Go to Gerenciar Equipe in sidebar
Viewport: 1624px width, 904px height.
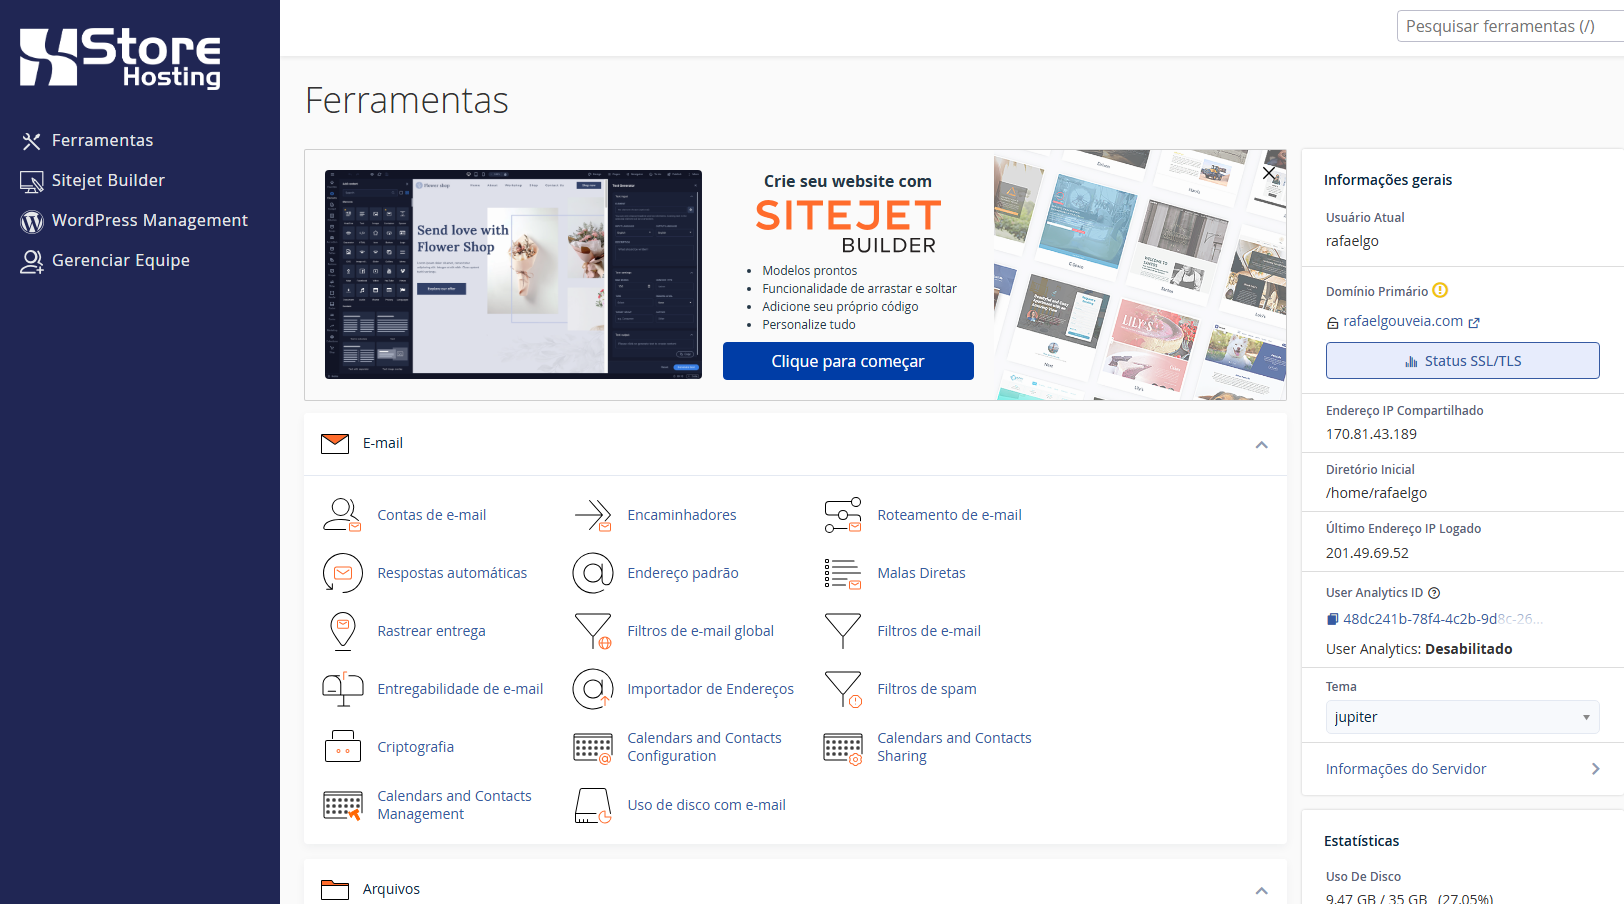click(120, 260)
